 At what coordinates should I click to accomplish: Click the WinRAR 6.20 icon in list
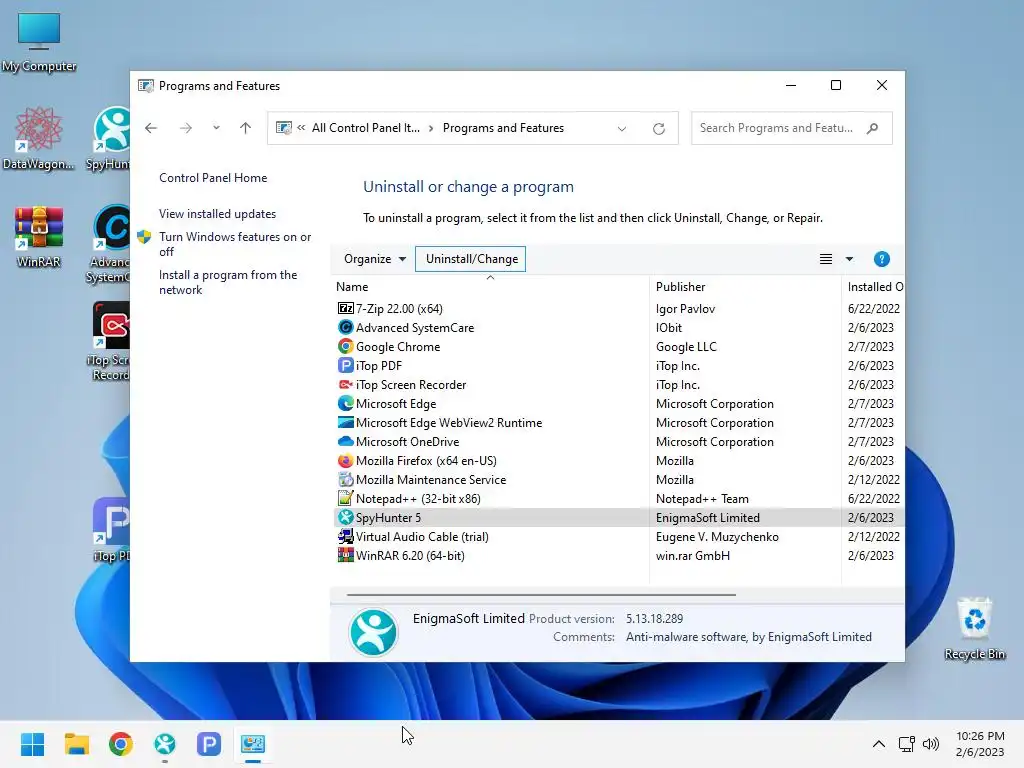click(345, 555)
